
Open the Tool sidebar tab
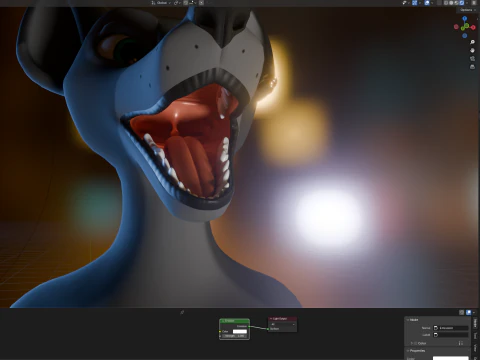475,336
